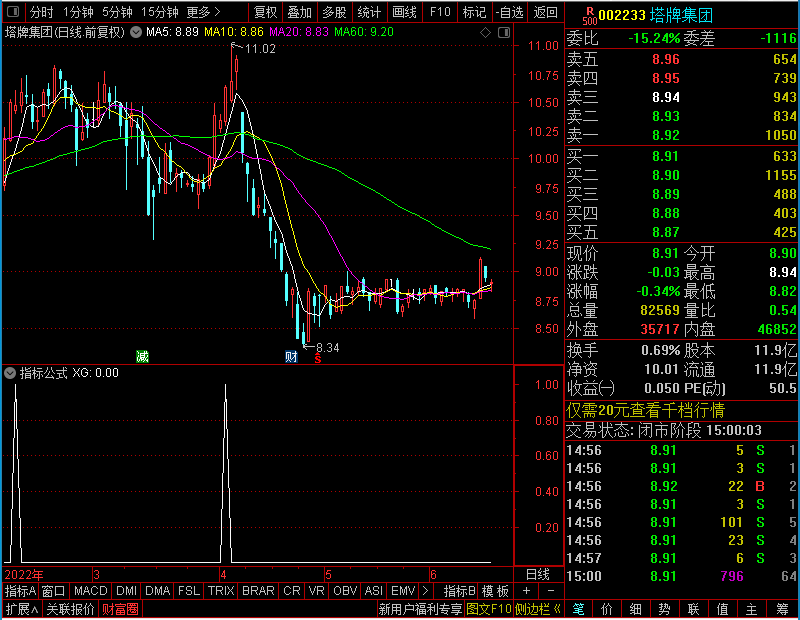This screenshot has width=800, height=620.
Task: Select the 联 linkage tab
Action: coord(693,609)
